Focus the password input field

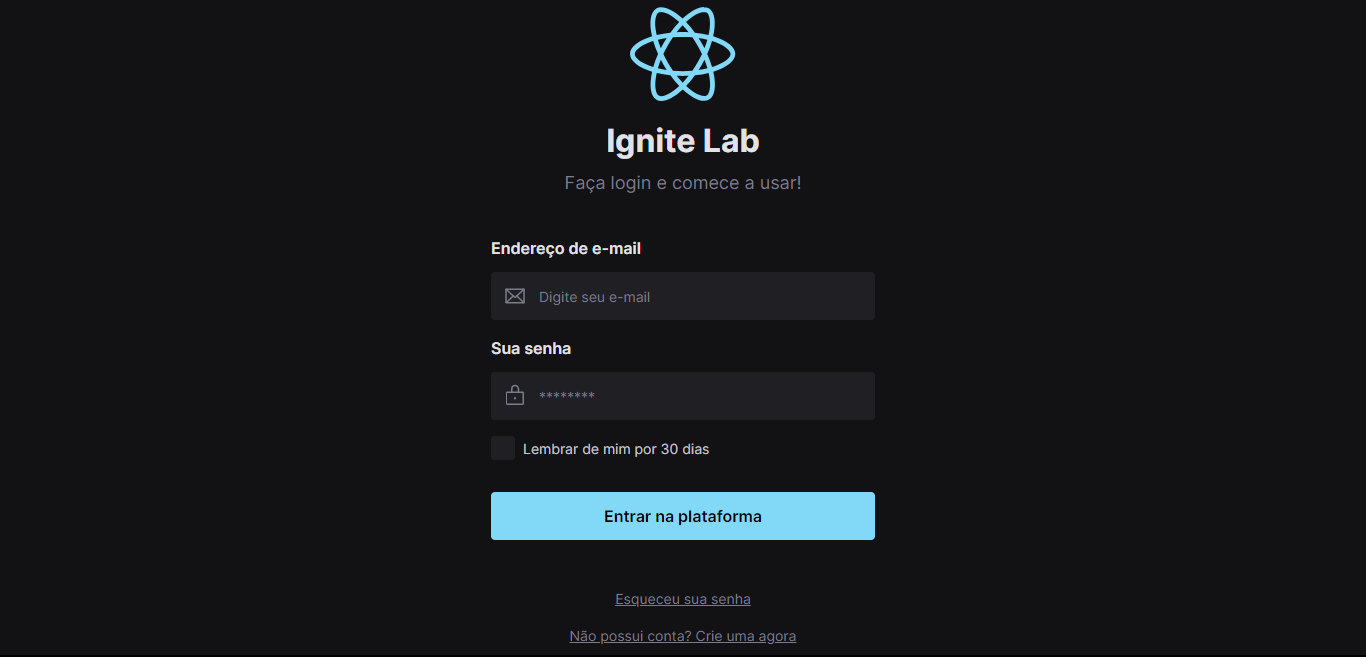(683, 396)
